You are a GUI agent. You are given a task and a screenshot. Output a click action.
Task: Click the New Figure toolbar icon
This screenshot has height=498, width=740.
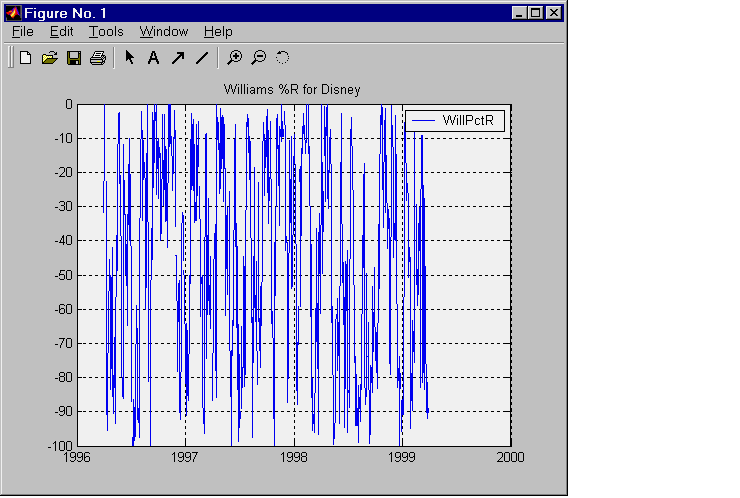[x=26, y=58]
